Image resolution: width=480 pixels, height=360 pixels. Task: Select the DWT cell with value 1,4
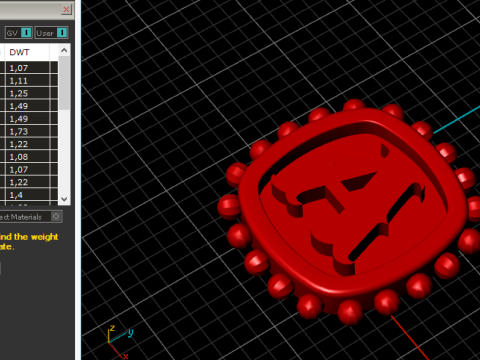(x=27, y=195)
